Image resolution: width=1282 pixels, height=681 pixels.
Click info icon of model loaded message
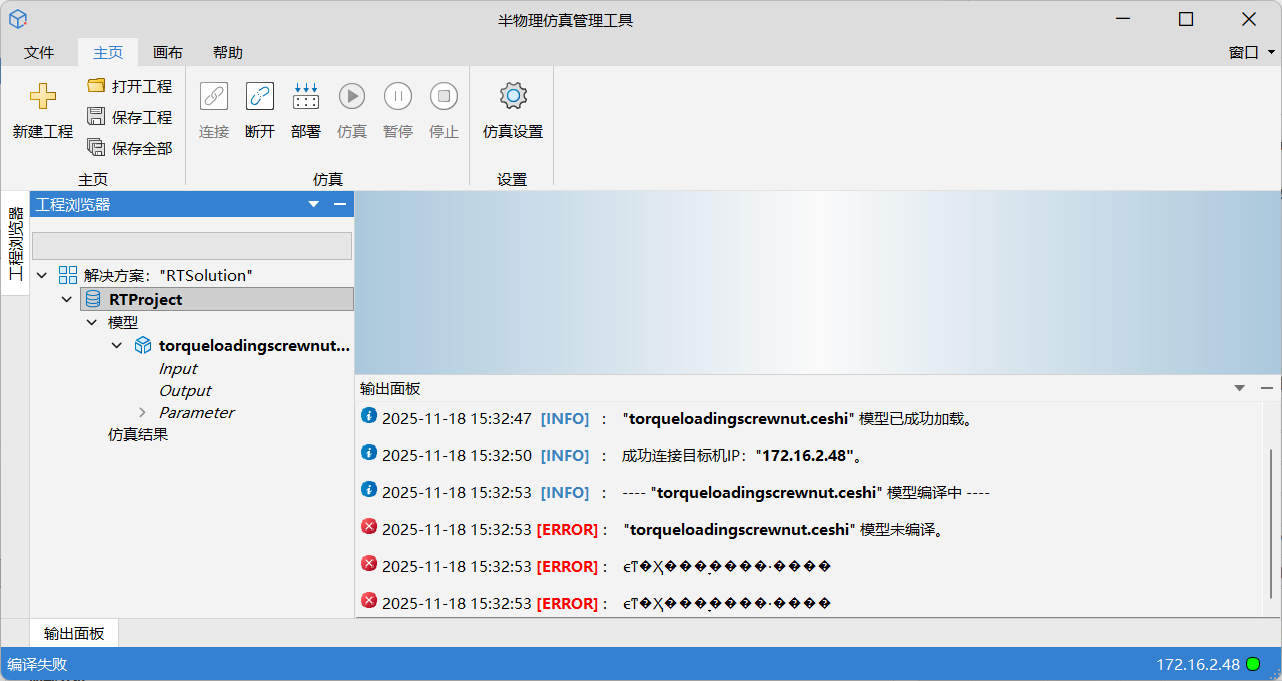pos(368,416)
